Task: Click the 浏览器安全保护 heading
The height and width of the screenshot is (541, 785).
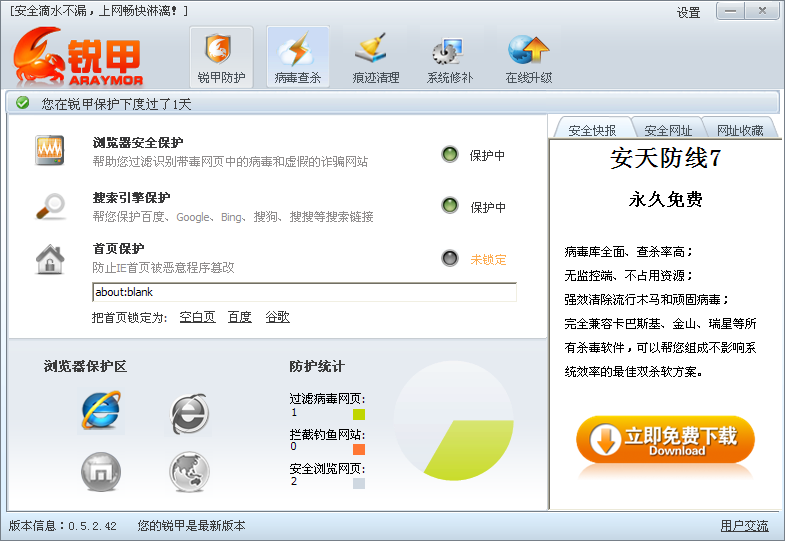Action: 138,143
